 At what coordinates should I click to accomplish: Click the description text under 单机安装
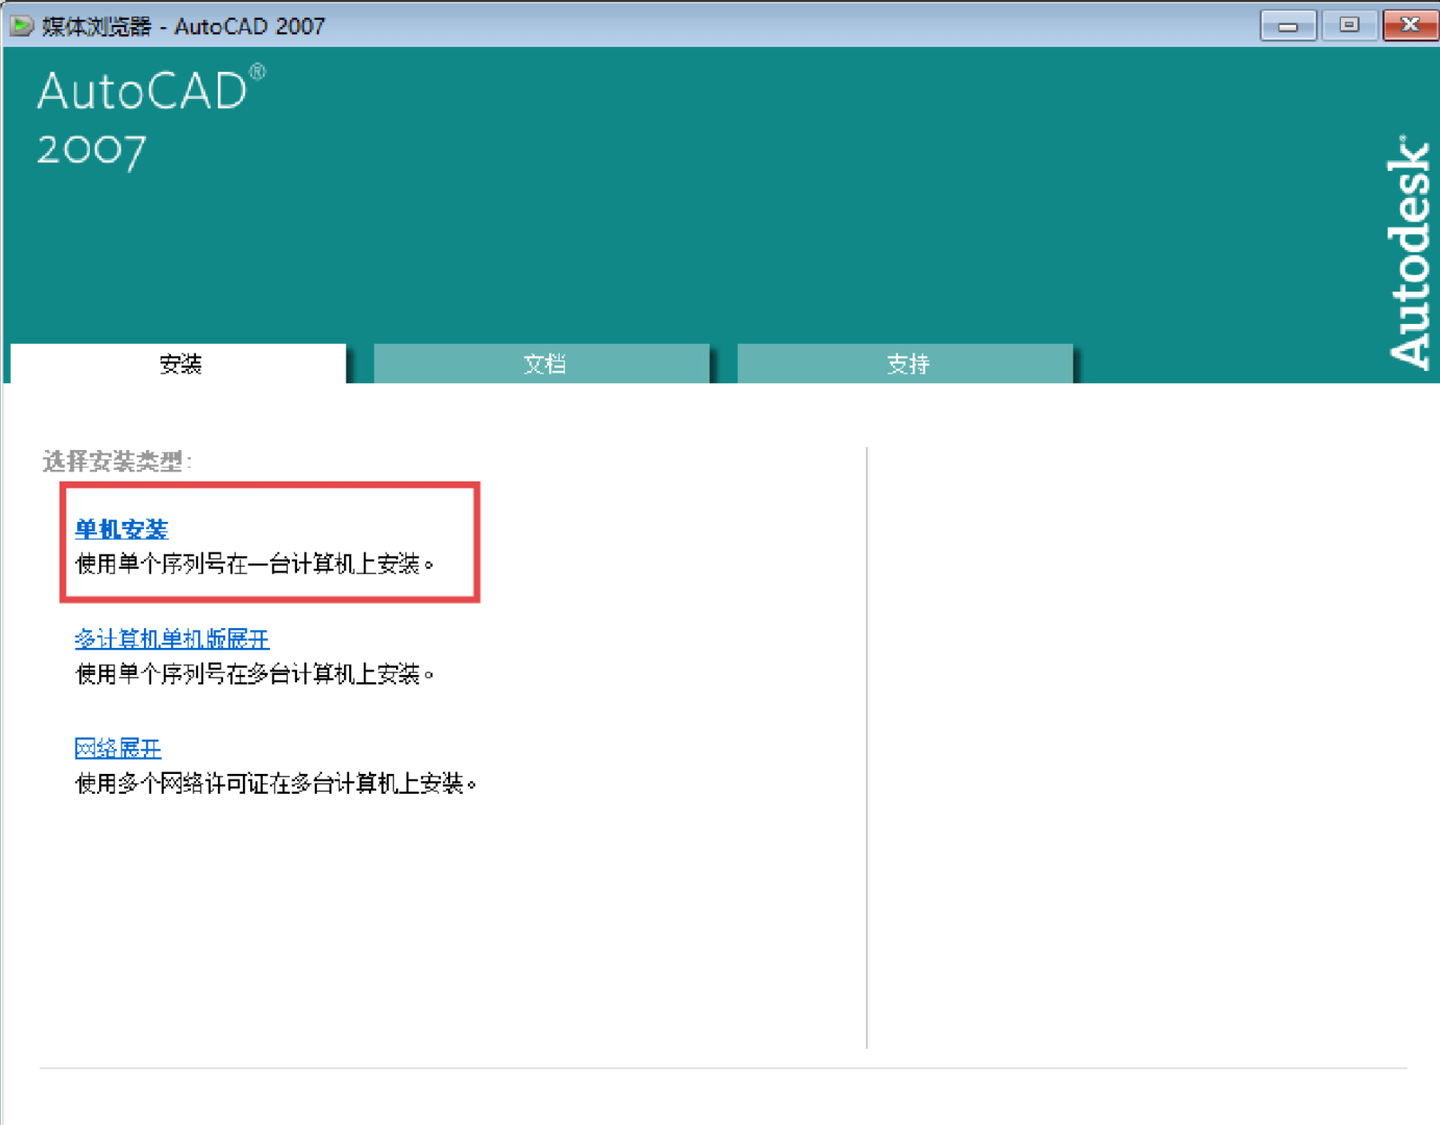pyautogui.click(x=255, y=563)
